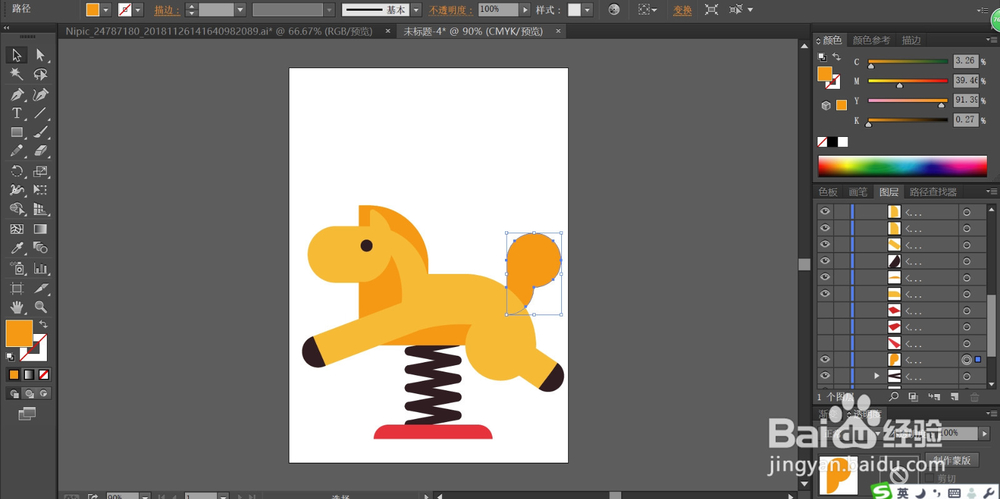Select the Perspective Grid tool
The height and width of the screenshot is (499, 1000).
coord(40,209)
